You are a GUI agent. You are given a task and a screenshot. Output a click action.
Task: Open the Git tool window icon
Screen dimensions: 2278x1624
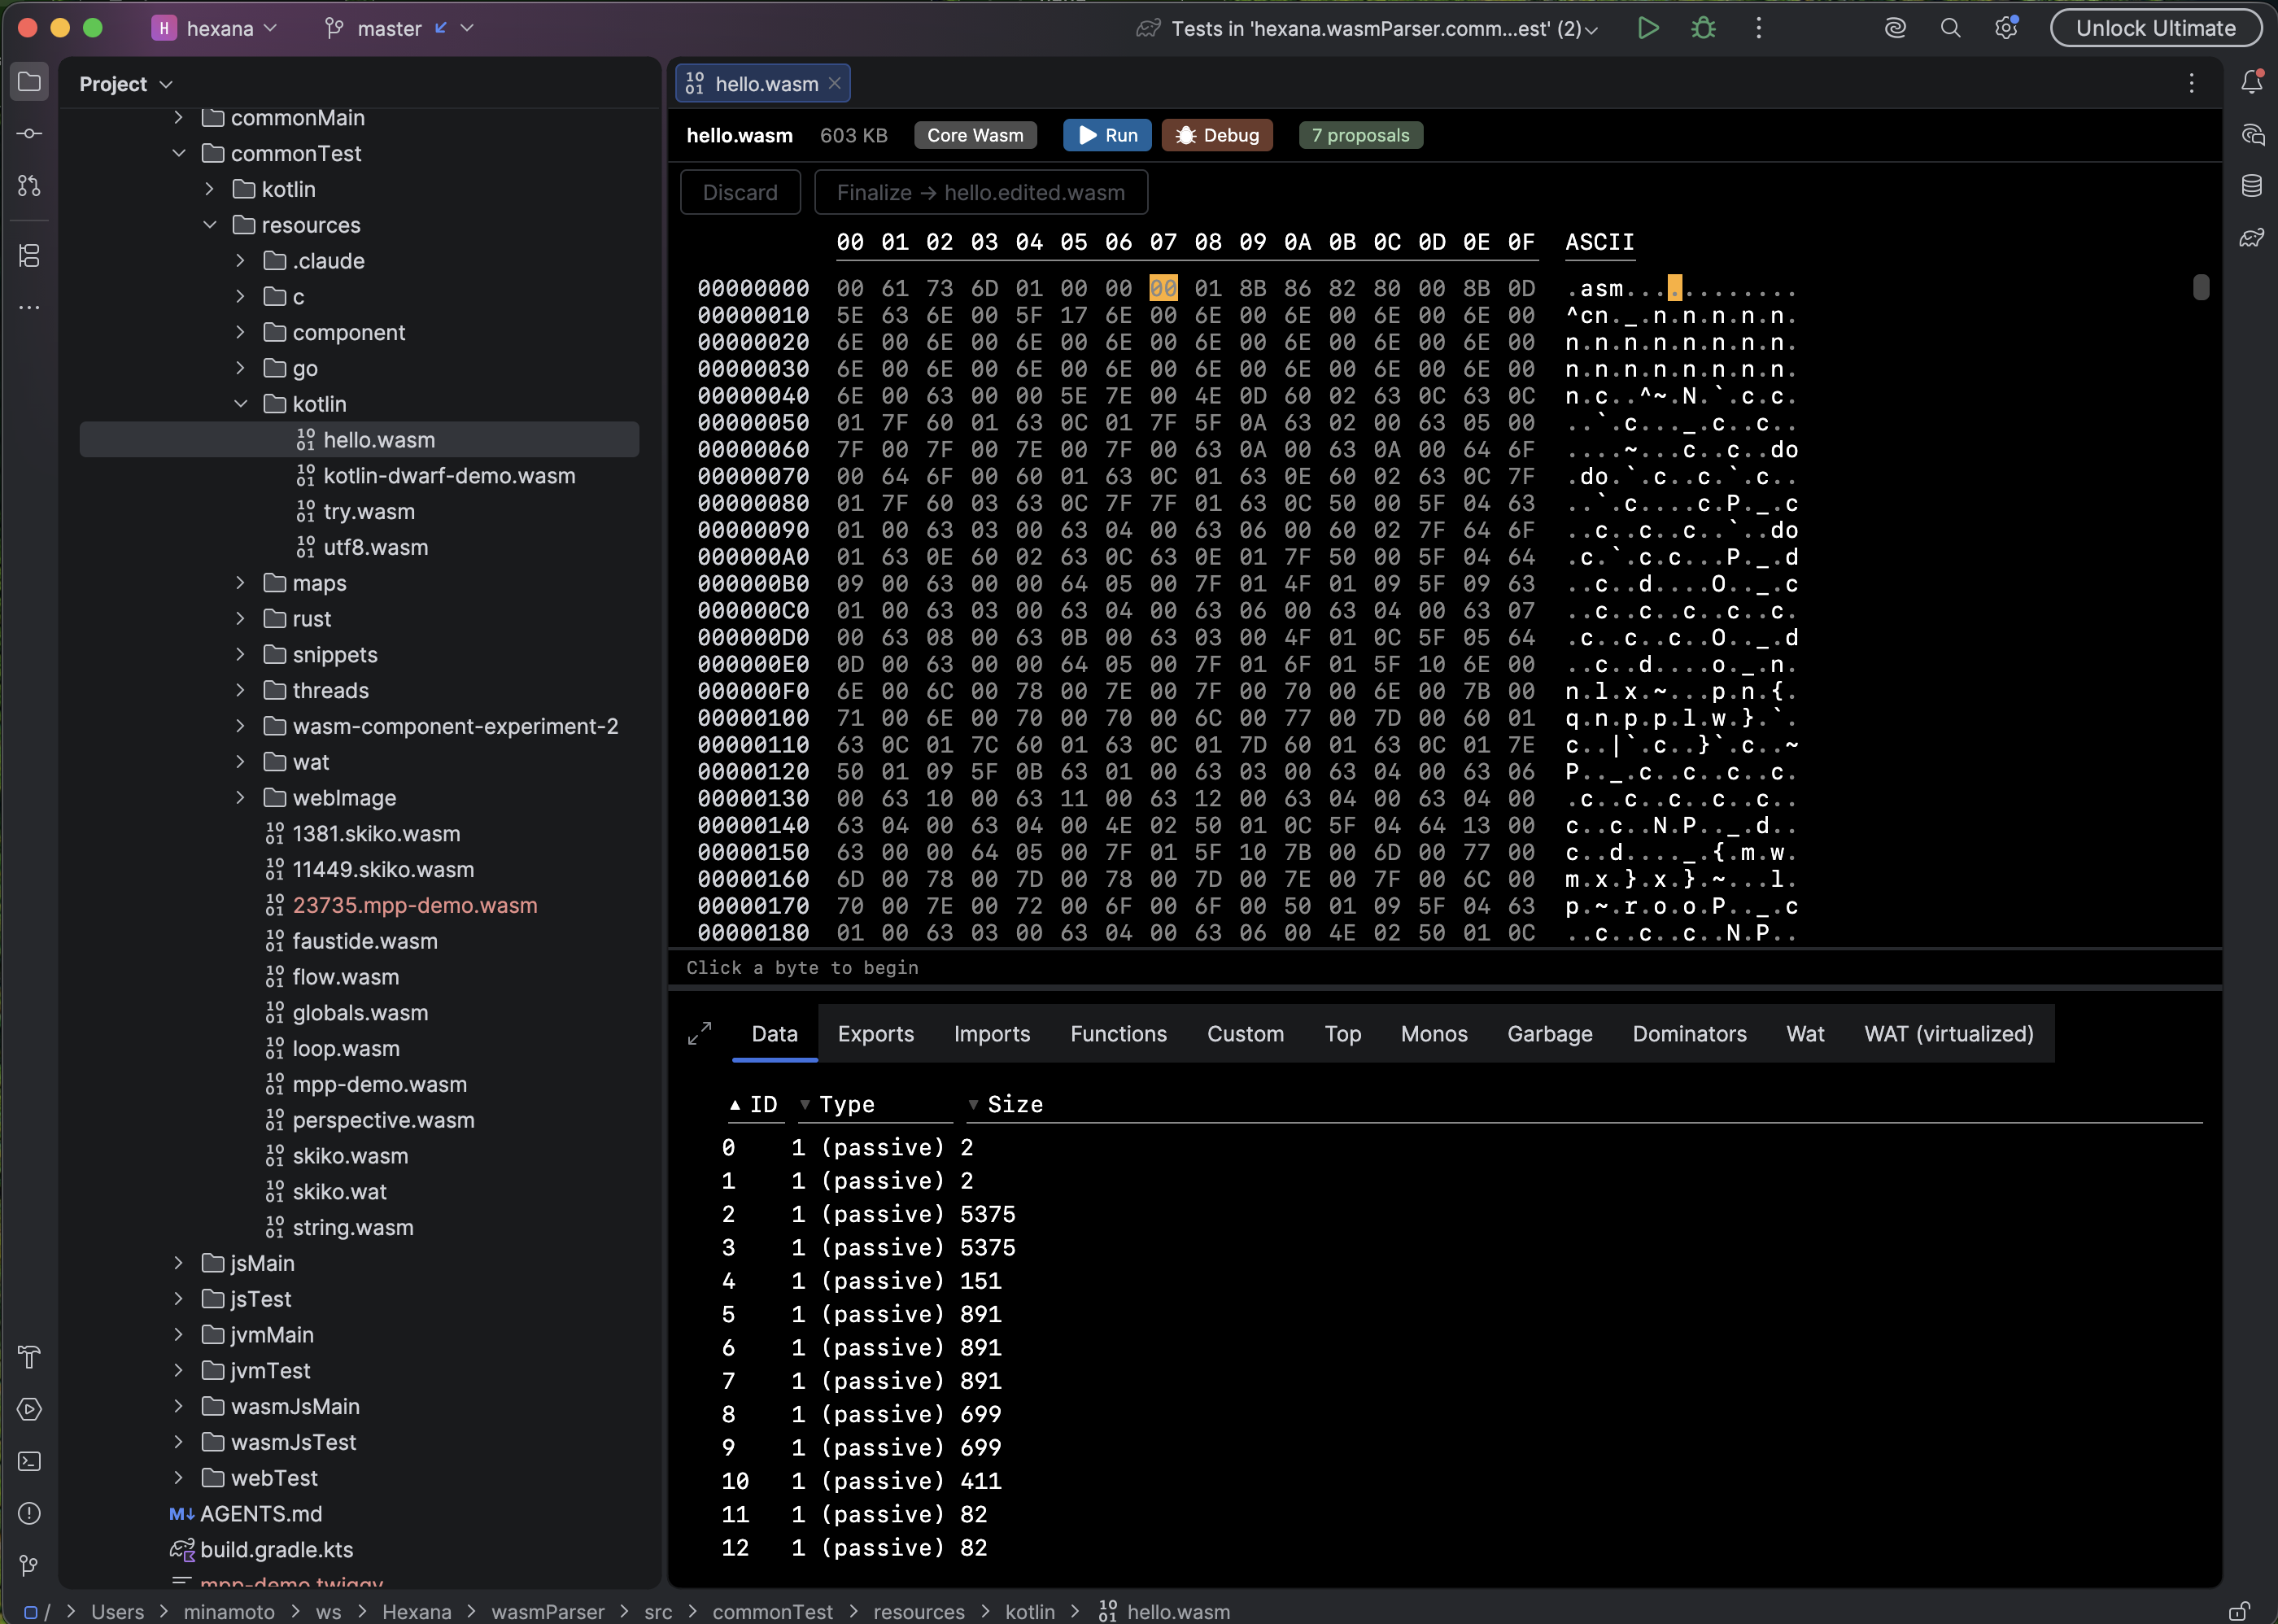pos(29,1565)
